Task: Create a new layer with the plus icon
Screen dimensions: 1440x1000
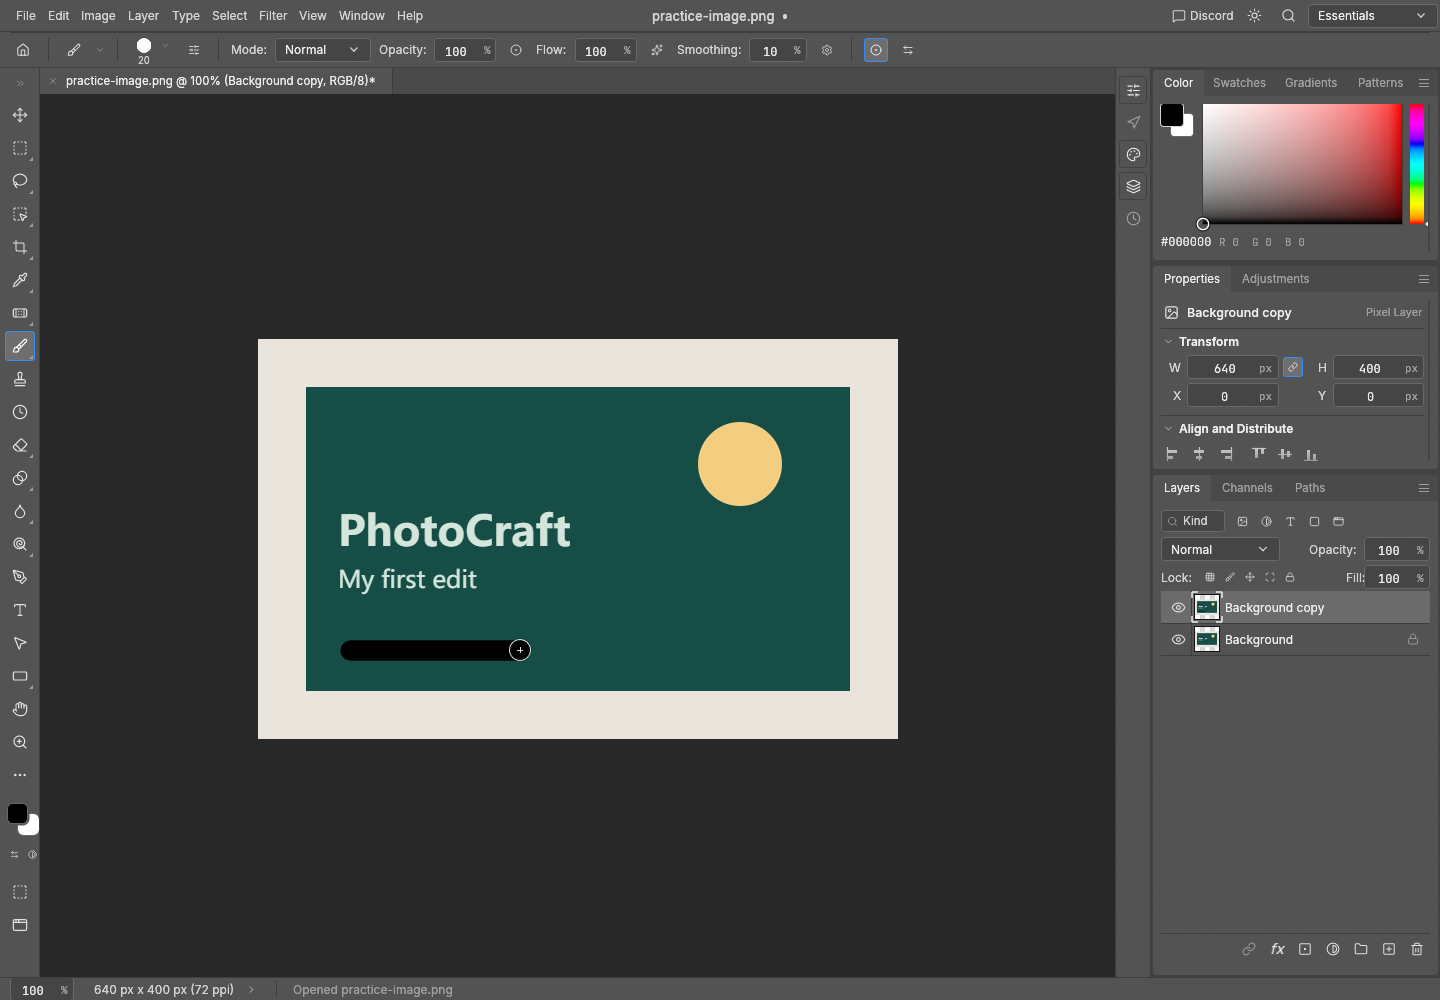Action: 1389,949
